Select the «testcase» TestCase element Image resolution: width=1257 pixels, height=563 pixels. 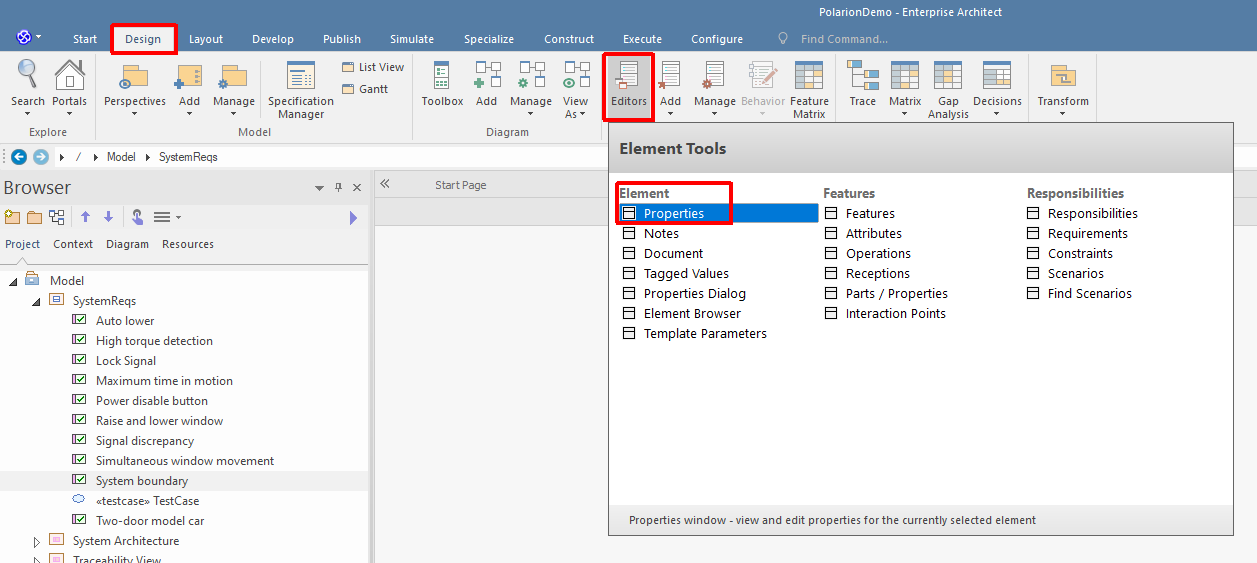[x=147, y=501]
